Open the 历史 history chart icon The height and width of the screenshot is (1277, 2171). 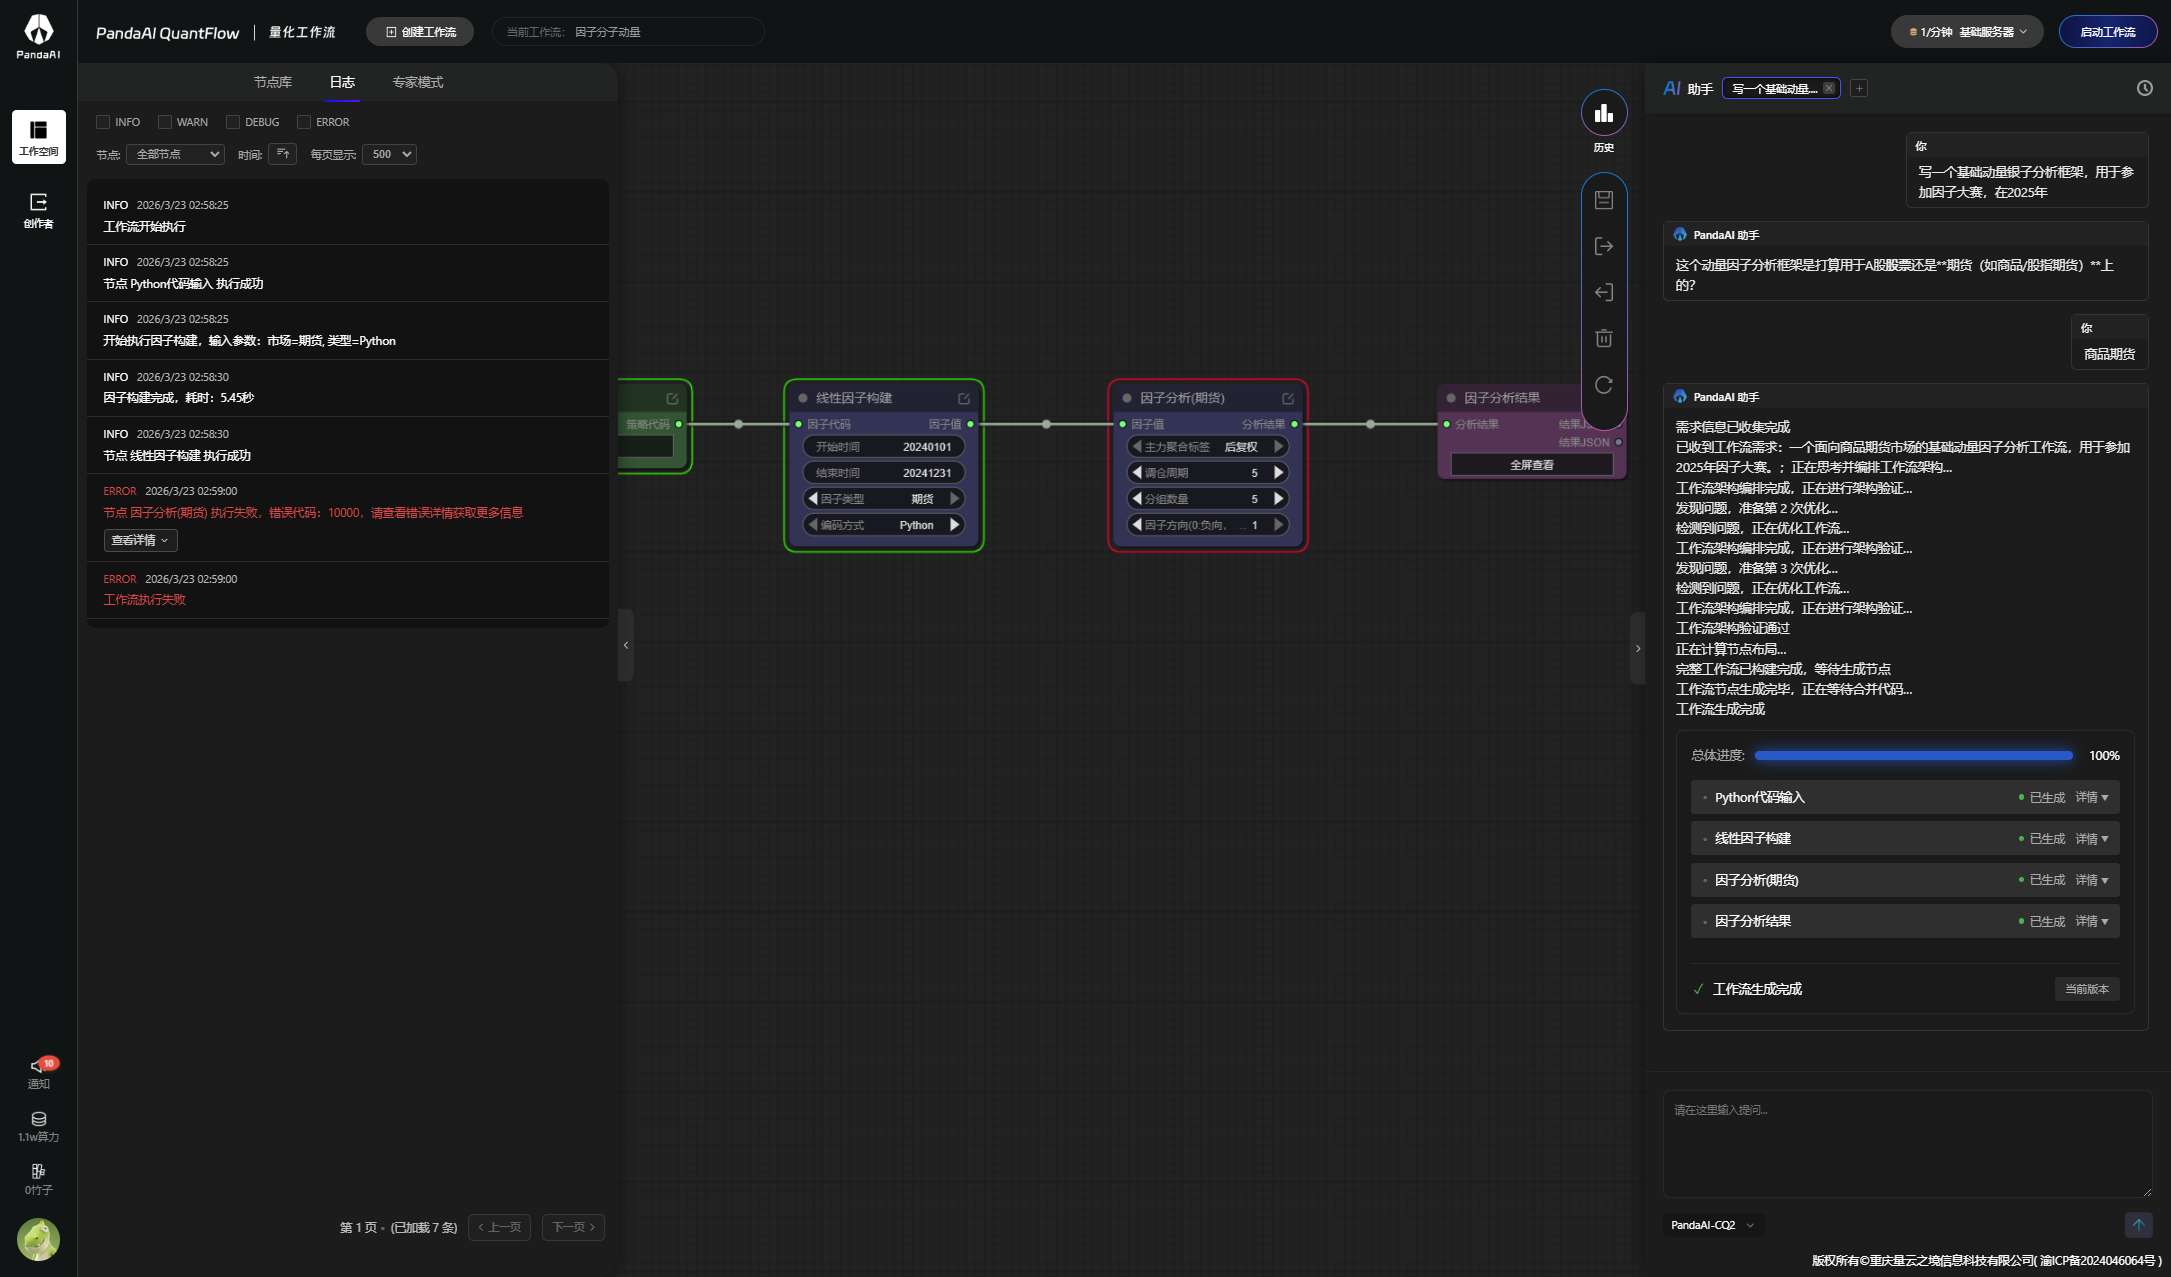[x=1603, y=113]
